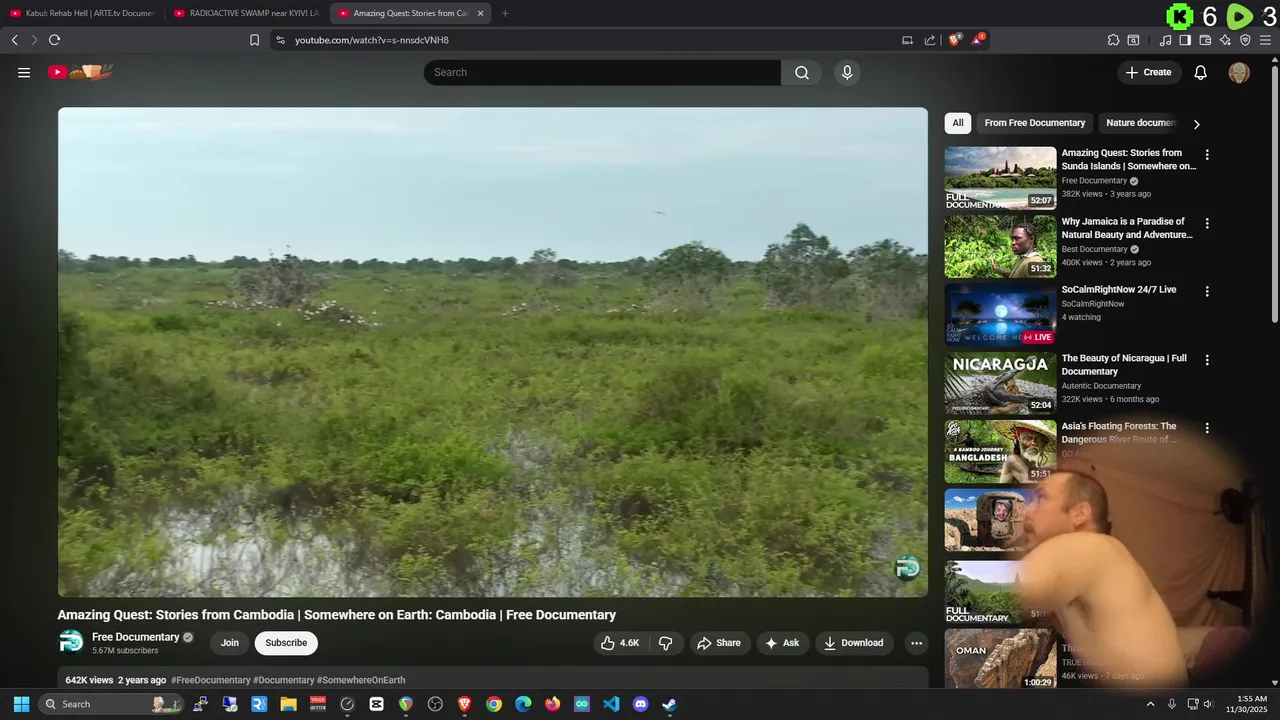Viewport: 1280px width, 720px height.
Task: Open Why Jamaica is a Paradise thumbnail
Action: [1000, 246]
